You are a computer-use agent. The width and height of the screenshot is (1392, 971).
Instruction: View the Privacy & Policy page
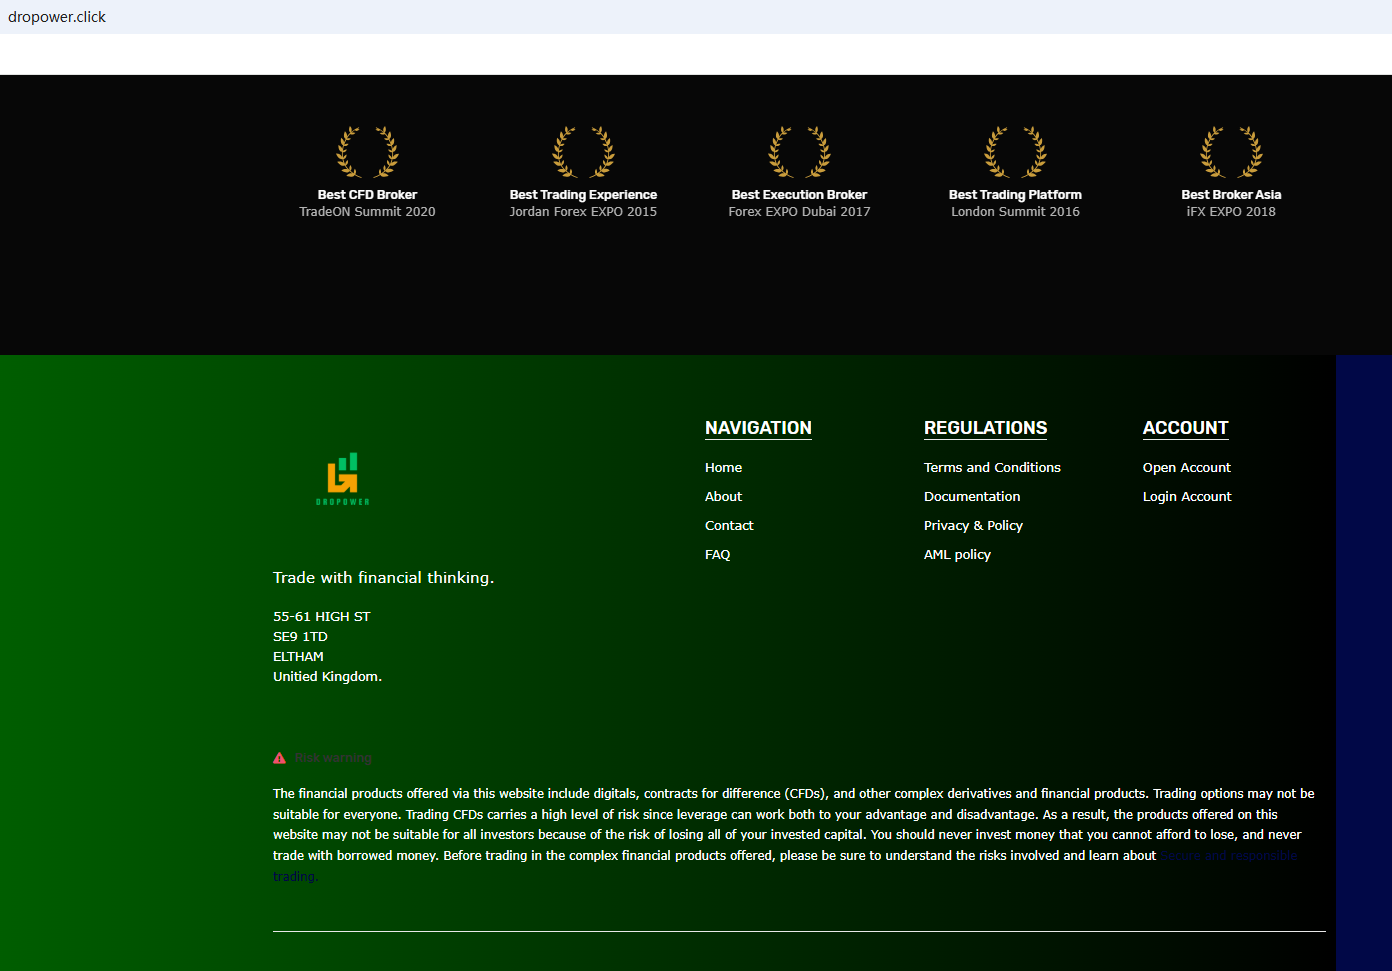point(973,525)
